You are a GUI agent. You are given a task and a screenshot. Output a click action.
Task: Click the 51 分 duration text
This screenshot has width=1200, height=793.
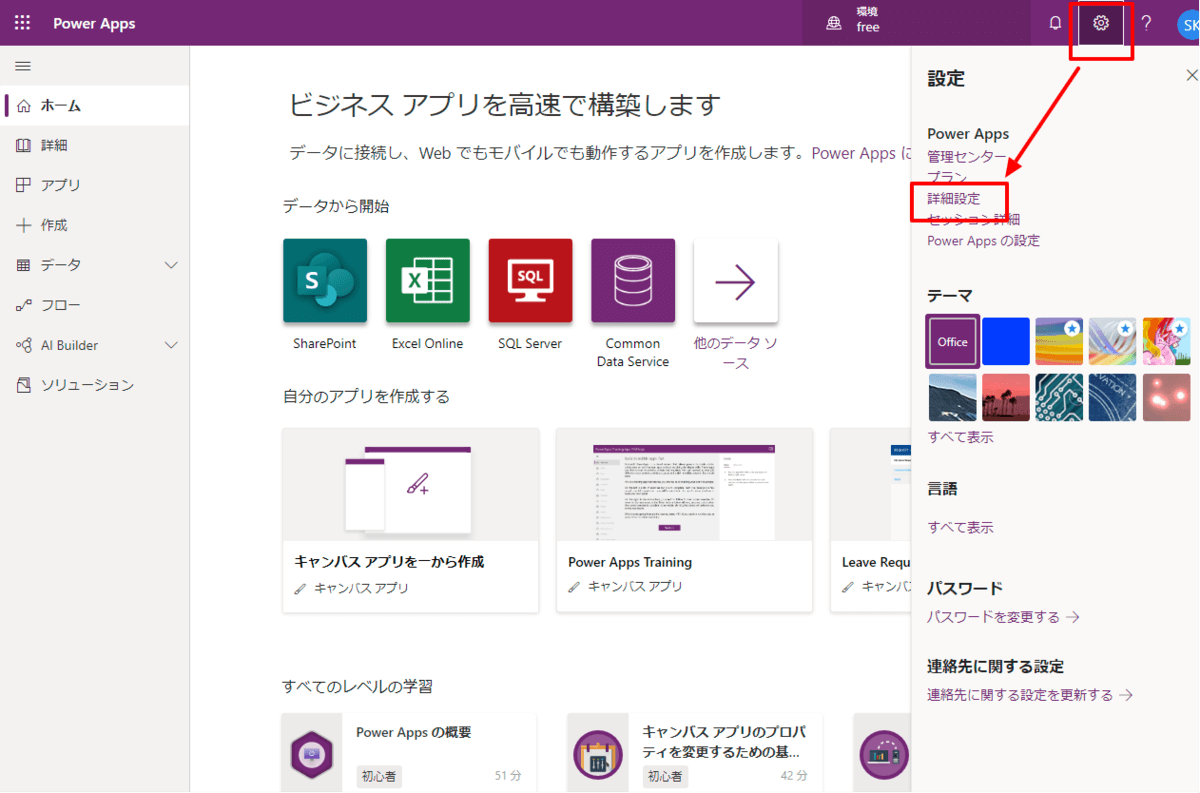[x=508, y=776]
